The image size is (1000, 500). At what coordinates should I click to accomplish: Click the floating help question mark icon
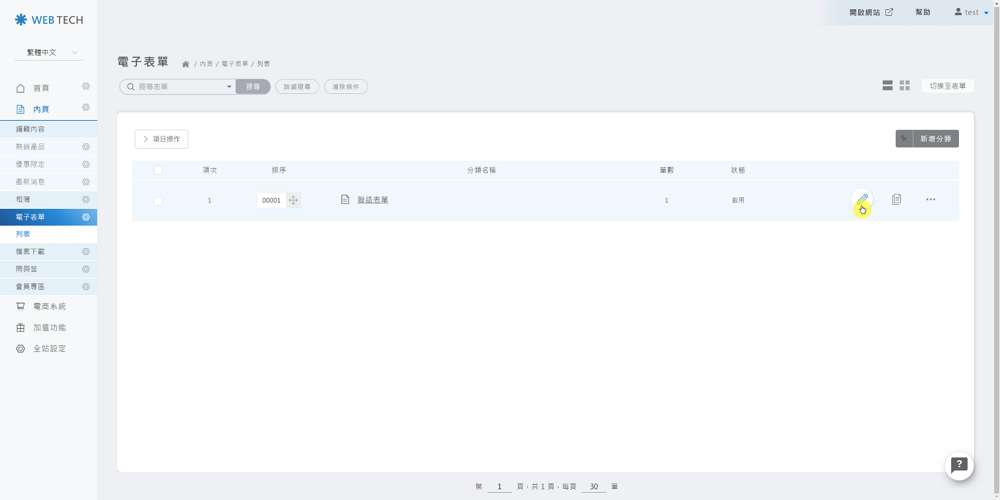click(x=959, y=465)
